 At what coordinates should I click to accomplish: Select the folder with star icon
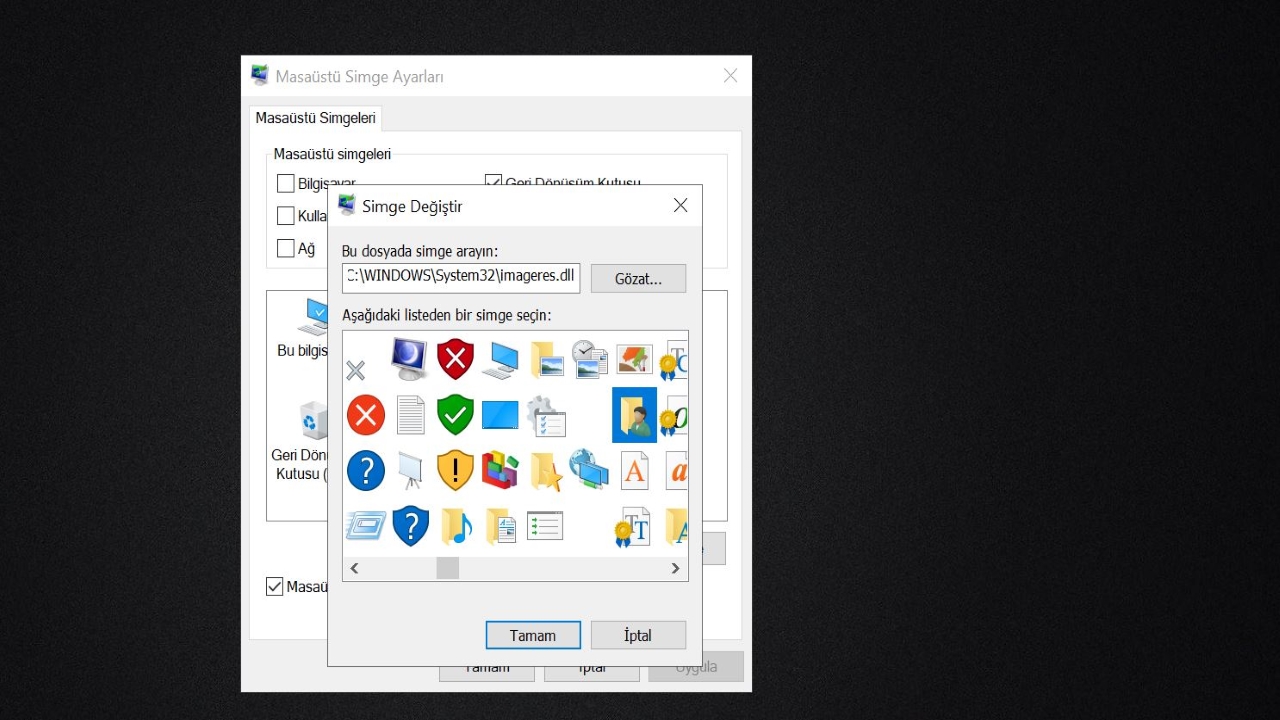[546, 470]
